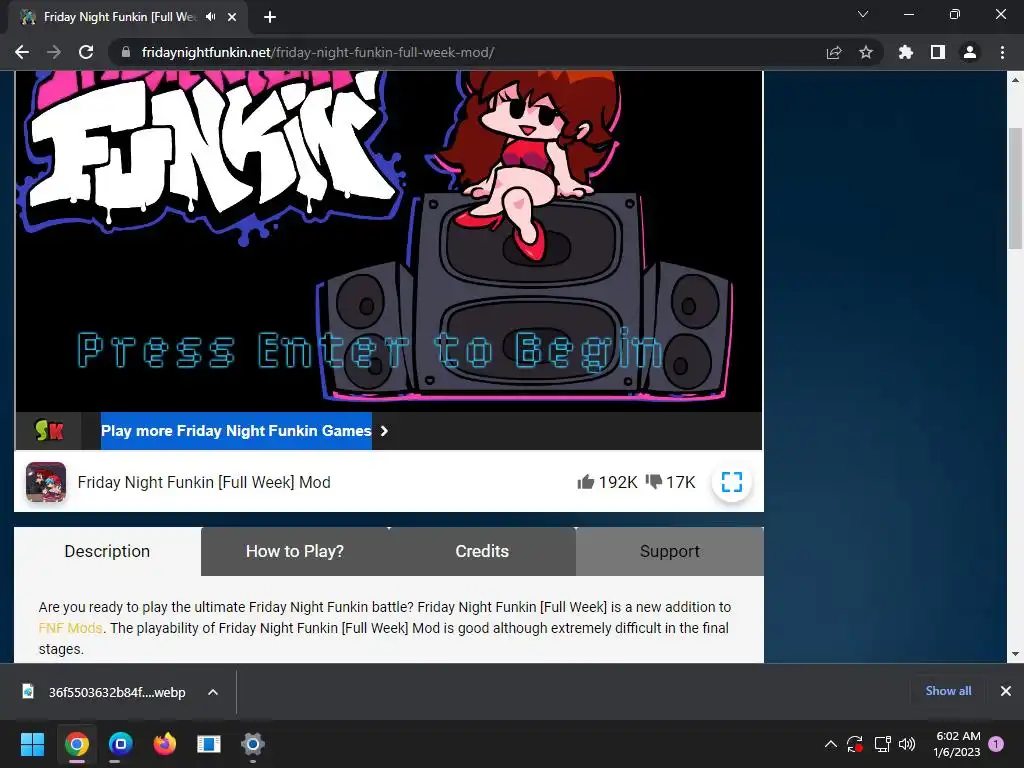Launch Firefox from the taskbar
This screenshot has width=1024, height=768.
coord(165,744)
